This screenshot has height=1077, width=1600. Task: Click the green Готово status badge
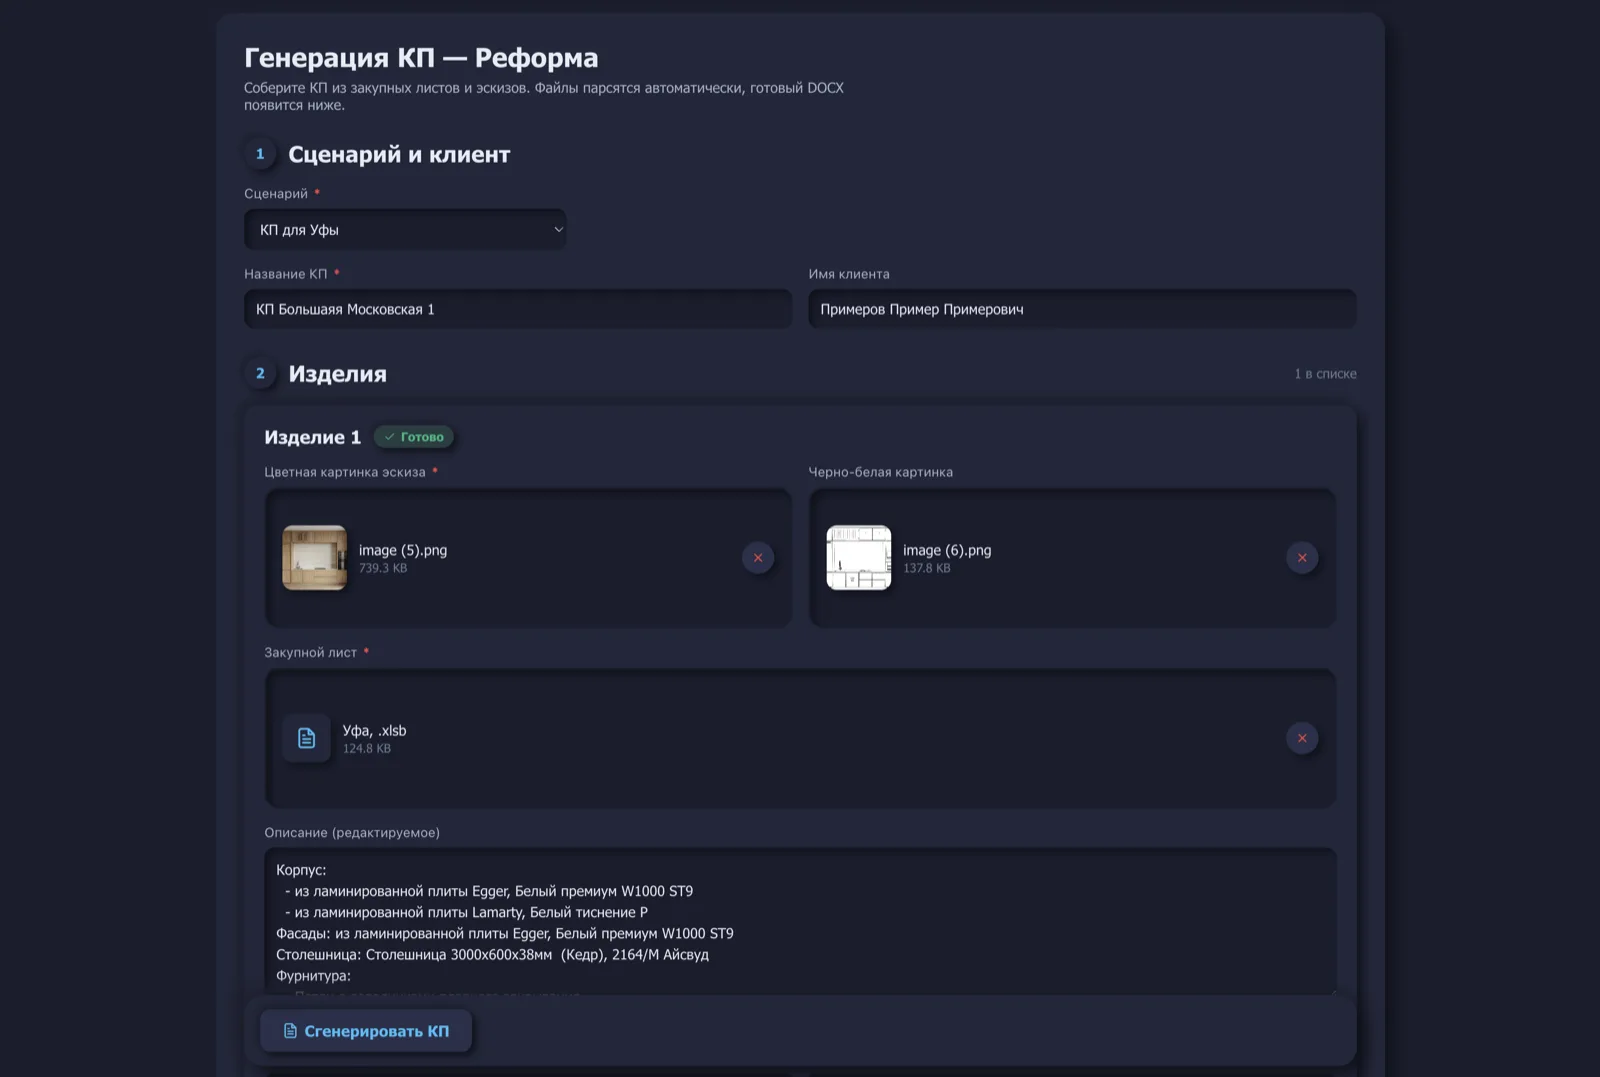click(x=414, y=437)
